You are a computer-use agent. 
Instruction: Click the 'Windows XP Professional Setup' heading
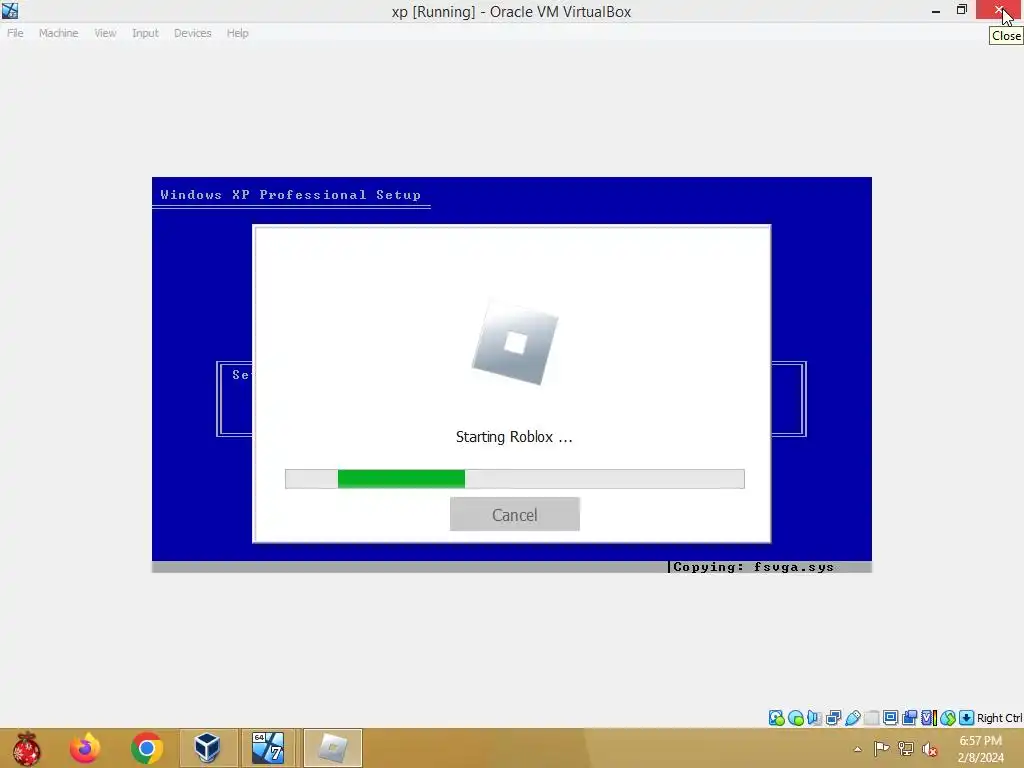coord(291,195)
